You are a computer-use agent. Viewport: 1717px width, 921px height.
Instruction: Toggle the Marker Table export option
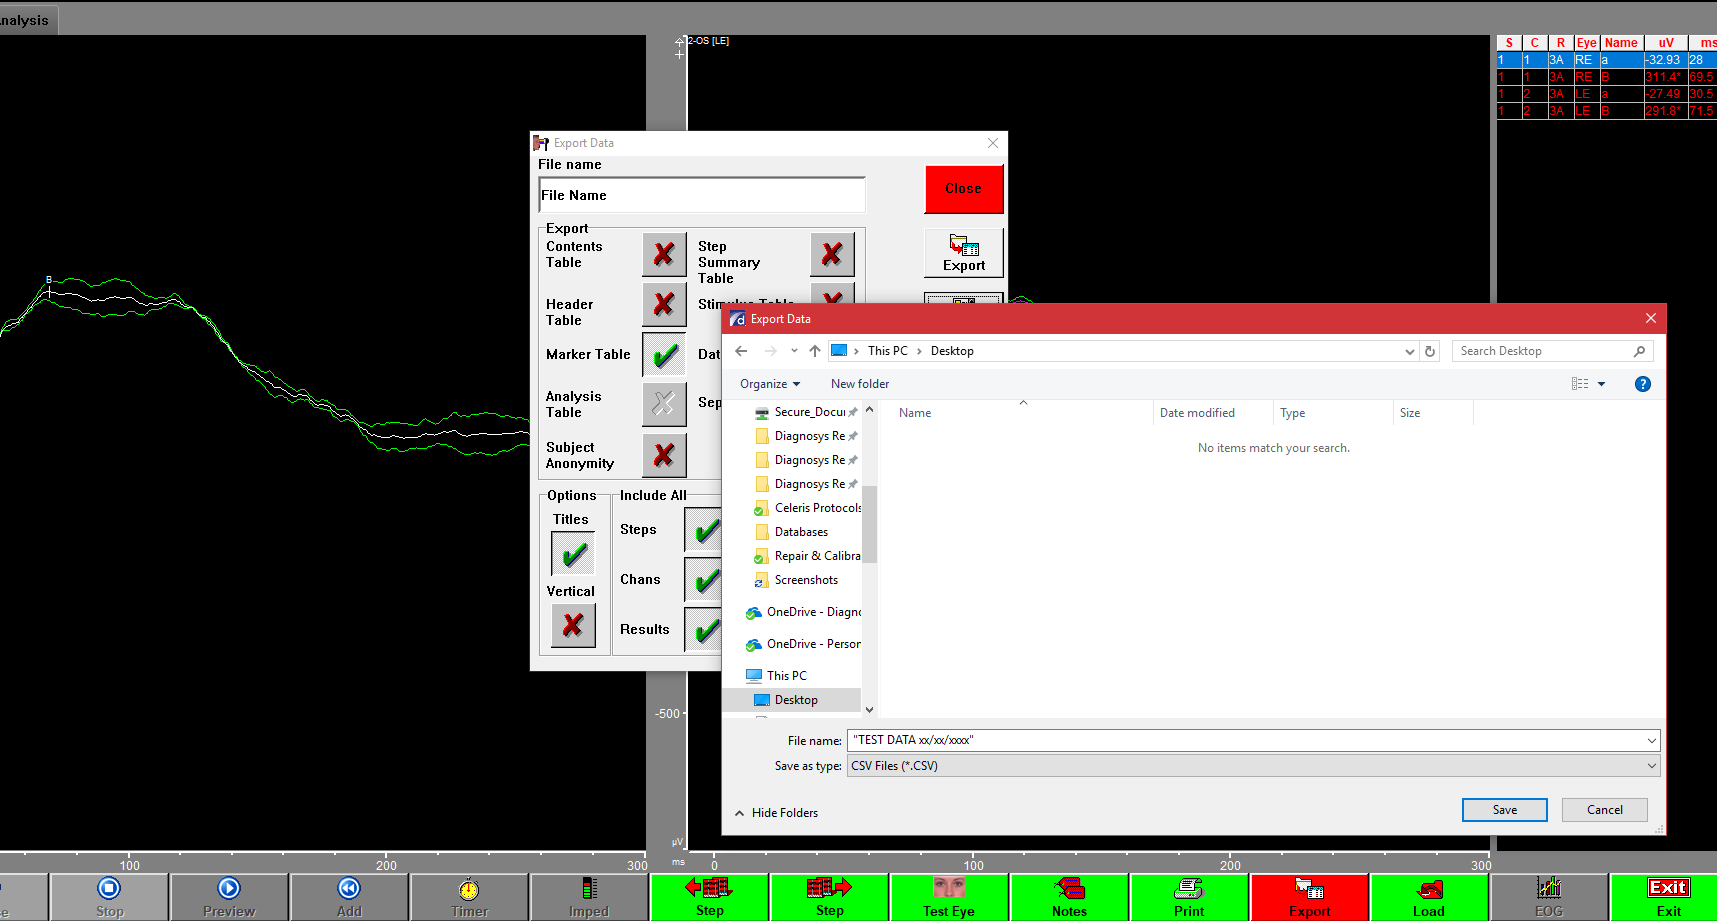(x=664, y=354)
